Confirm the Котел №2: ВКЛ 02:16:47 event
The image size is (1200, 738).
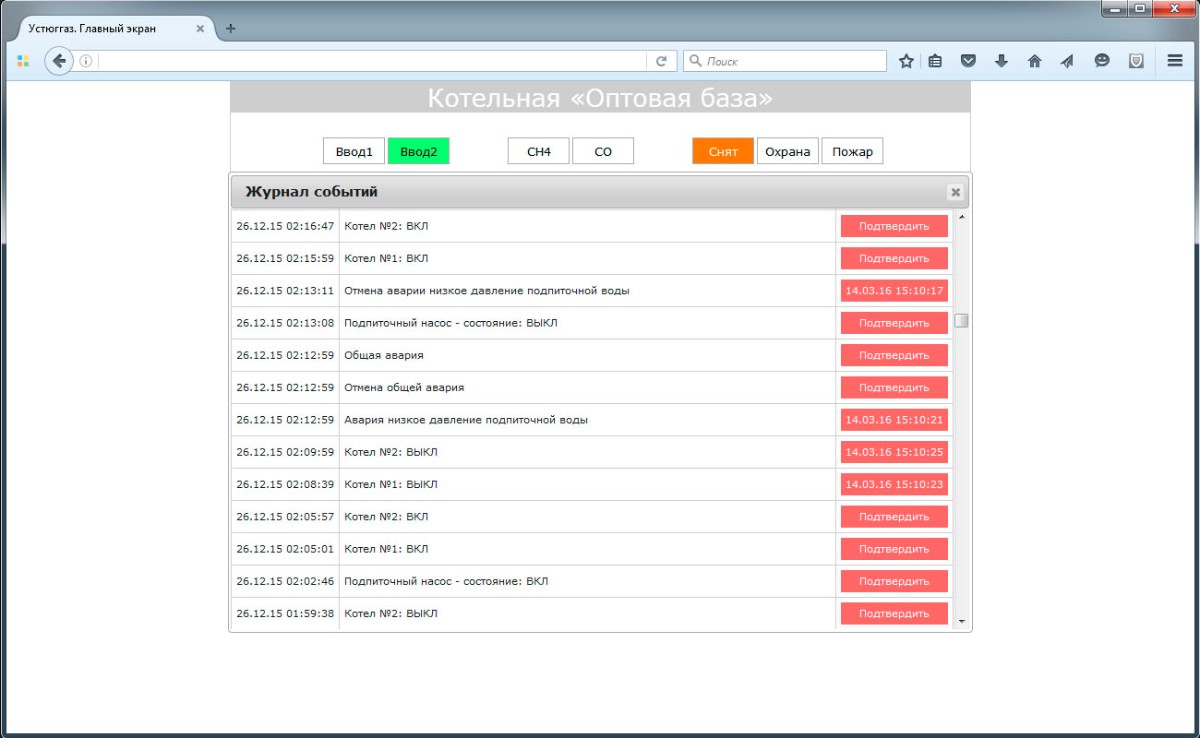[x=894, y=226]
